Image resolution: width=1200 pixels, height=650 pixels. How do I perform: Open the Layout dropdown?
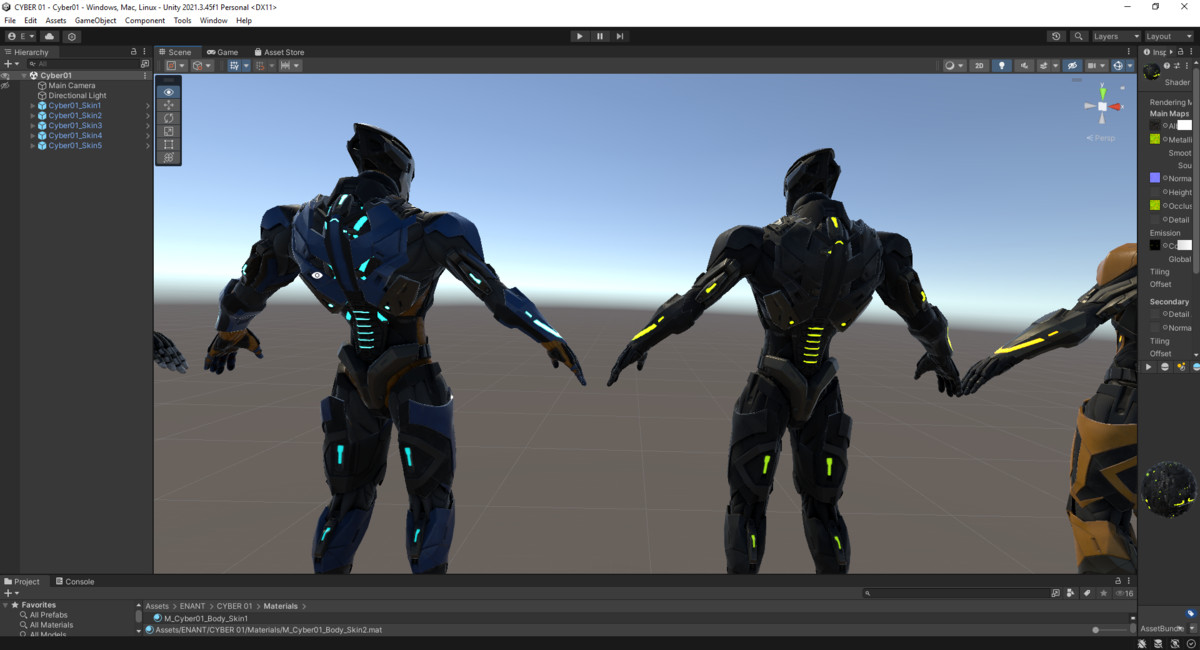click(1168, 36)
